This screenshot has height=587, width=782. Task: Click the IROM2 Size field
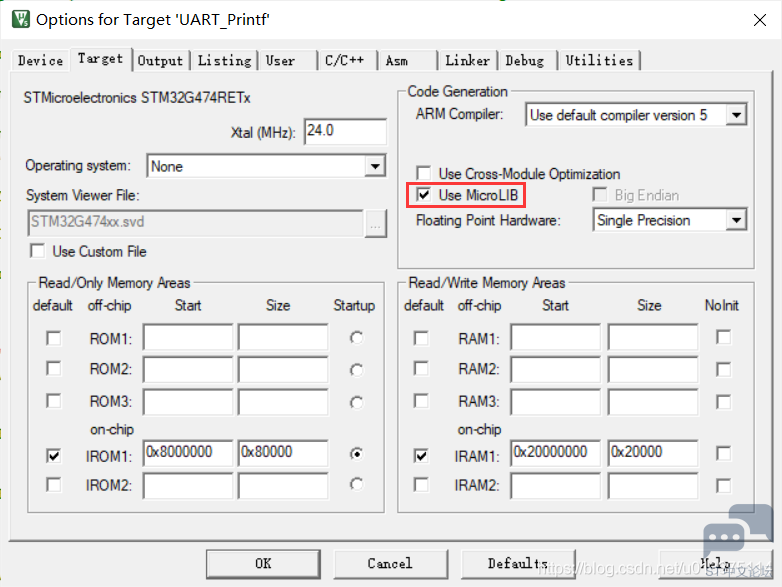283,486
